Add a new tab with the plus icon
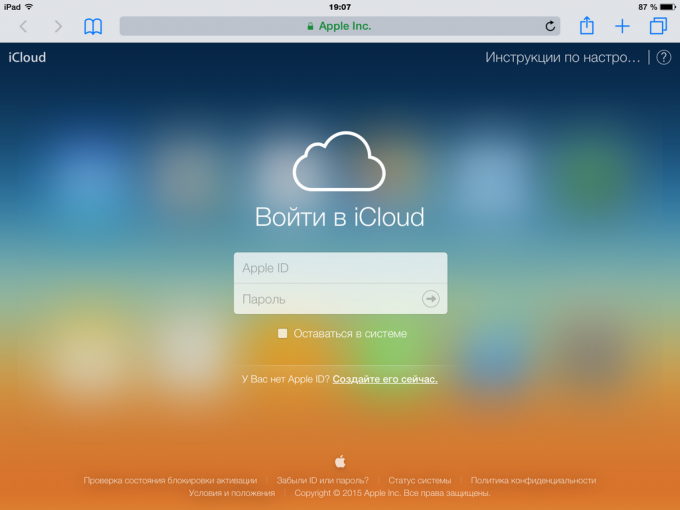680x510 pixels. (x=622, y=26)
